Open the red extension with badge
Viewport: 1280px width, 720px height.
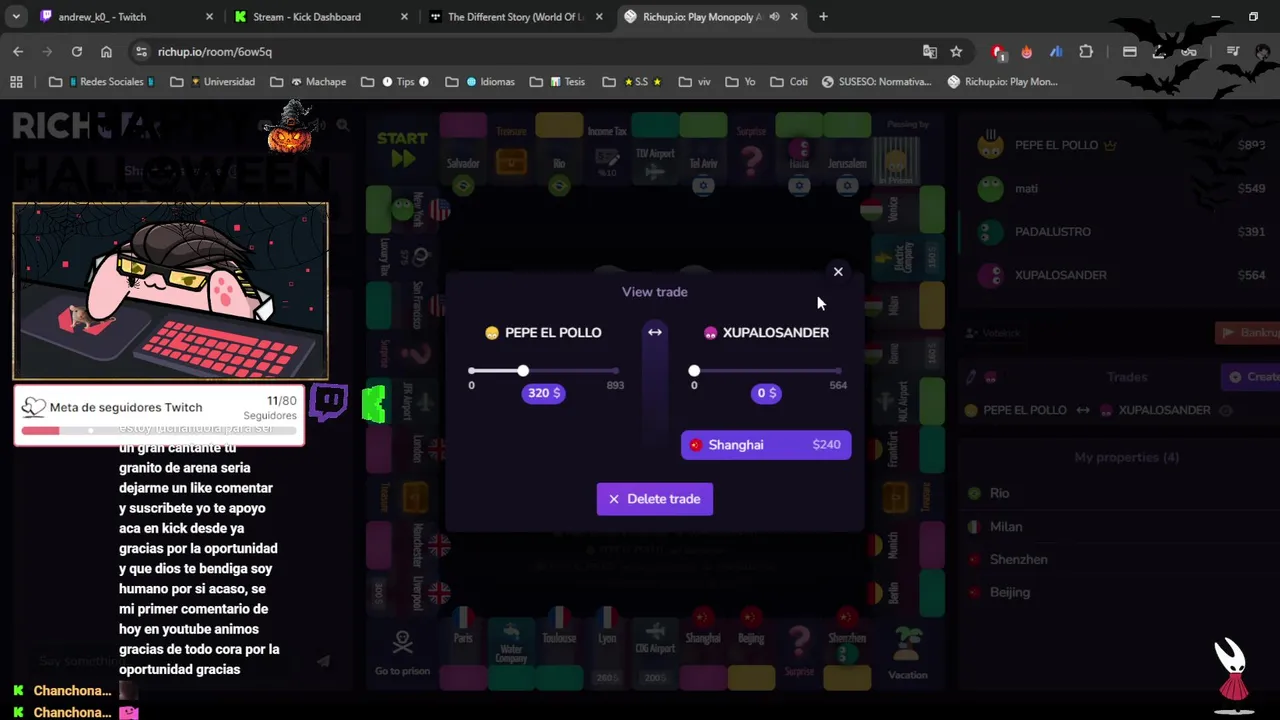coord(998,52)
